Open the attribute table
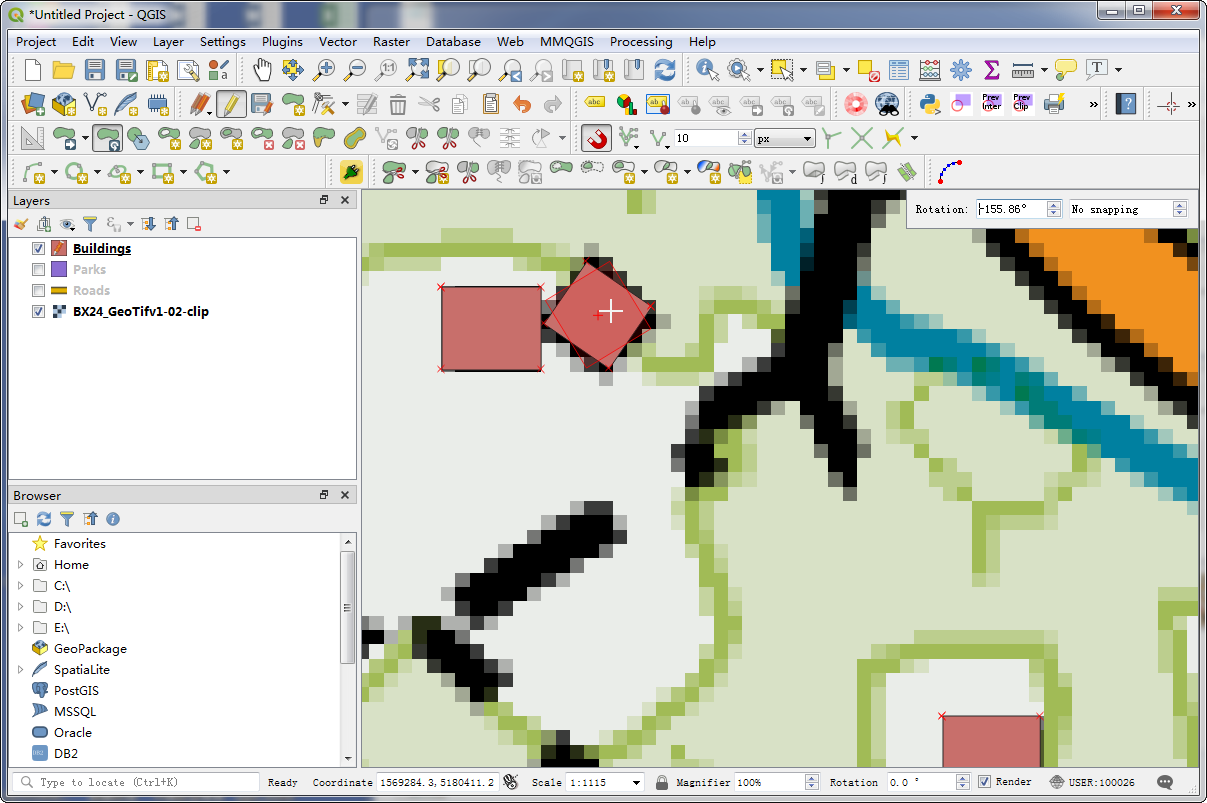 pos(899,70)
